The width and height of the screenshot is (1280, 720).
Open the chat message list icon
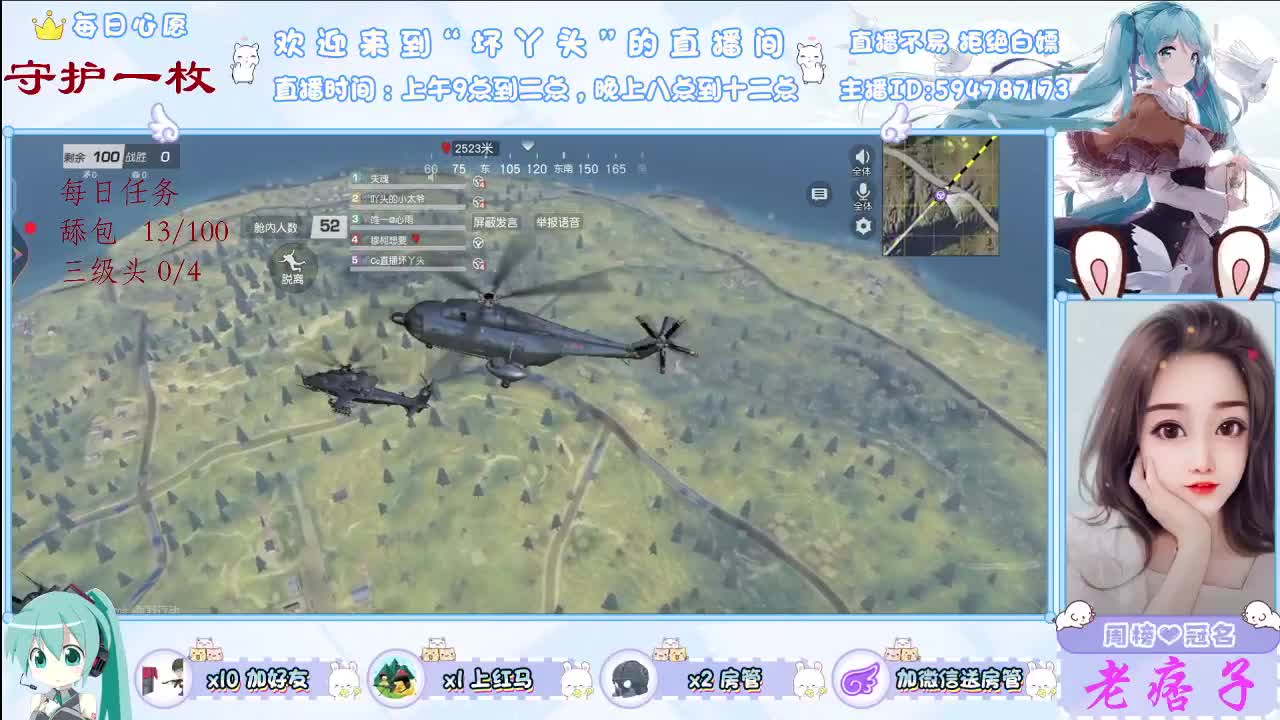pyautogui.click(x=819, y=194)
